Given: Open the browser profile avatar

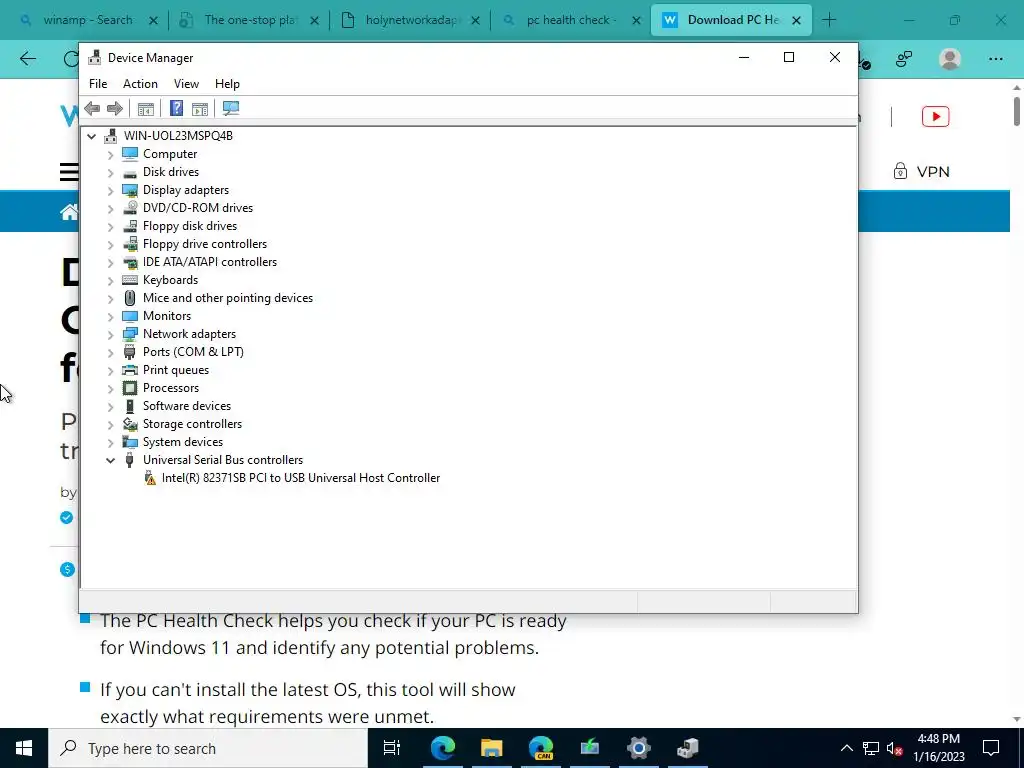Looking at the screenshot, I should point(950,59).
